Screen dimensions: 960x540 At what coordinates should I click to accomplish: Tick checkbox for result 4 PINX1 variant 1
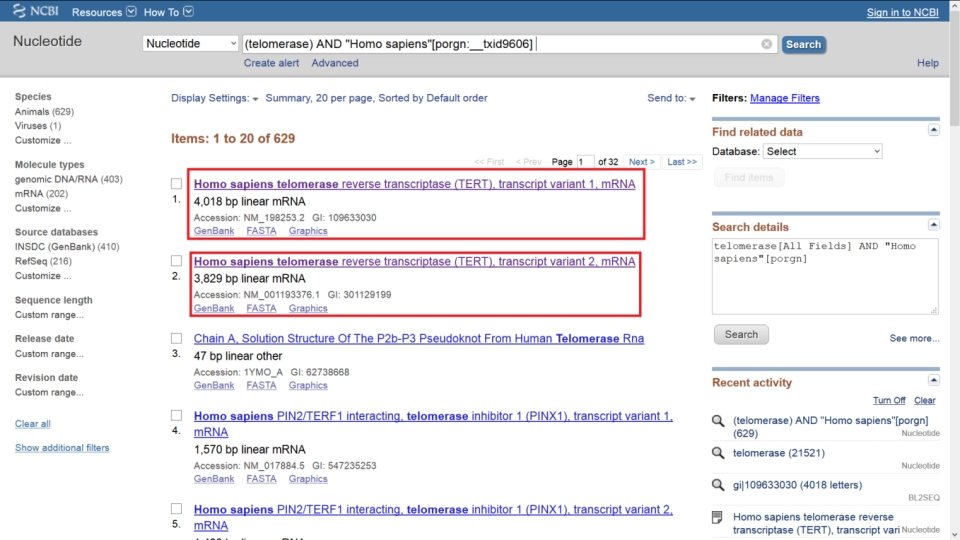tap(176, 415)
